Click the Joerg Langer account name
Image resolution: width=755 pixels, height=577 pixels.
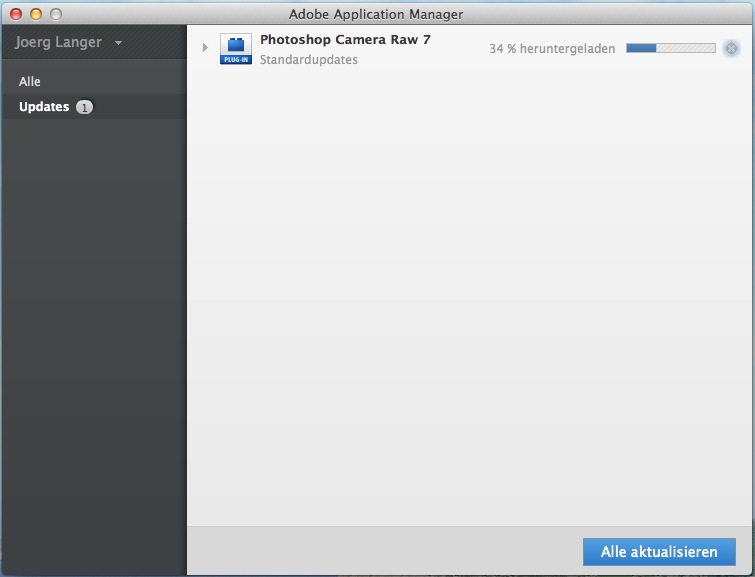(58, 43)
